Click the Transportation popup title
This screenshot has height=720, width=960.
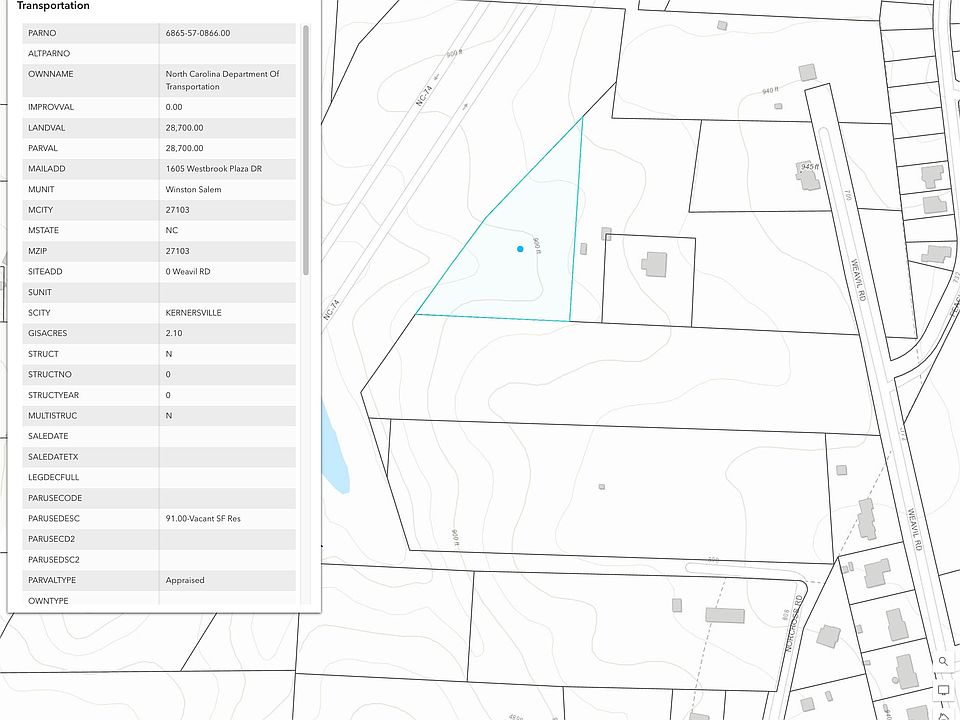pos(53,6)
